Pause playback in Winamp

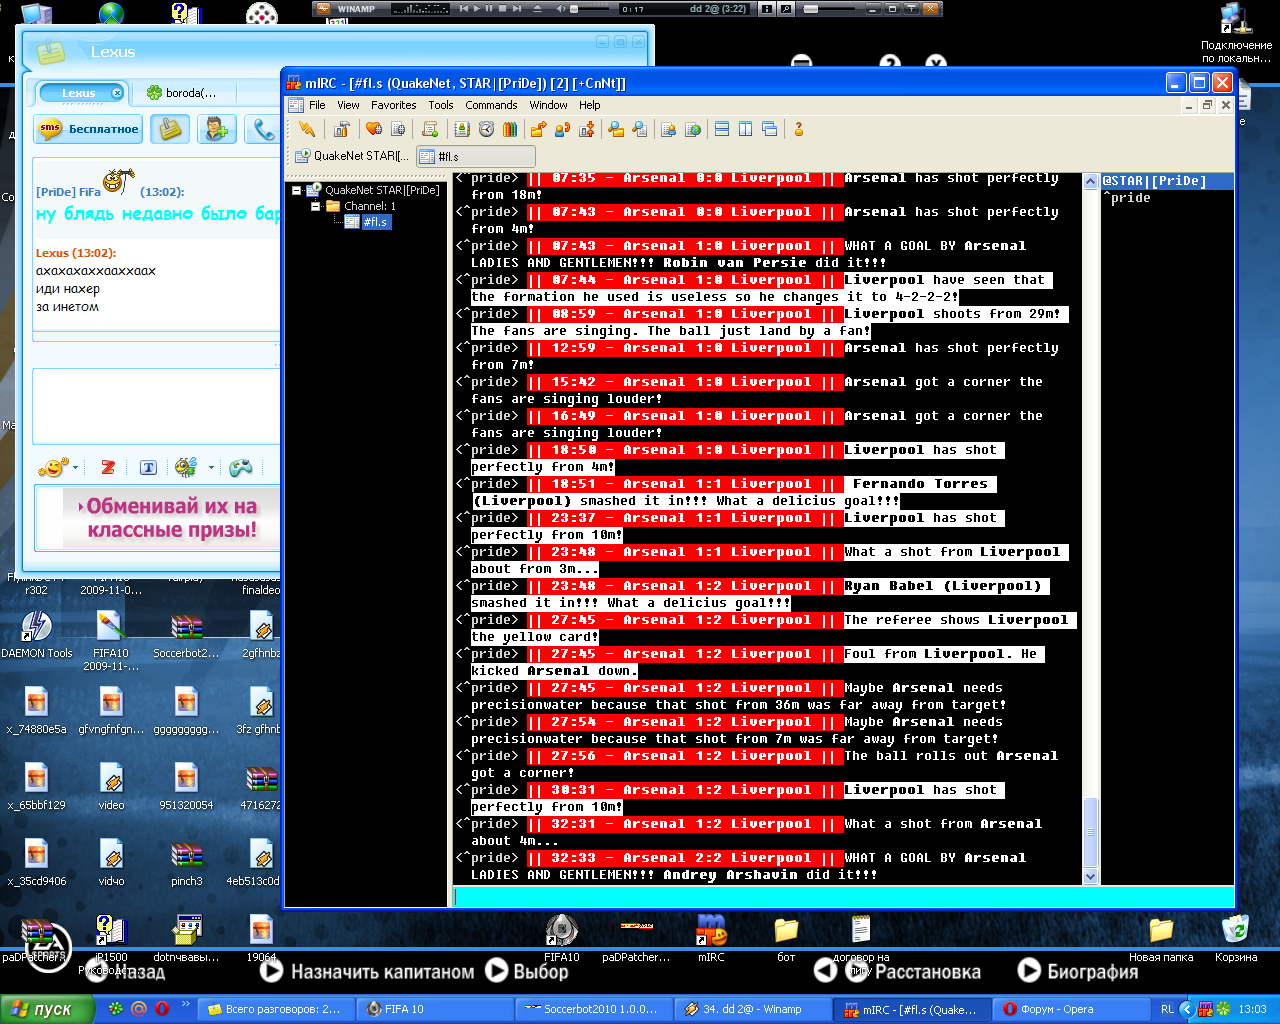coord(489,8)
